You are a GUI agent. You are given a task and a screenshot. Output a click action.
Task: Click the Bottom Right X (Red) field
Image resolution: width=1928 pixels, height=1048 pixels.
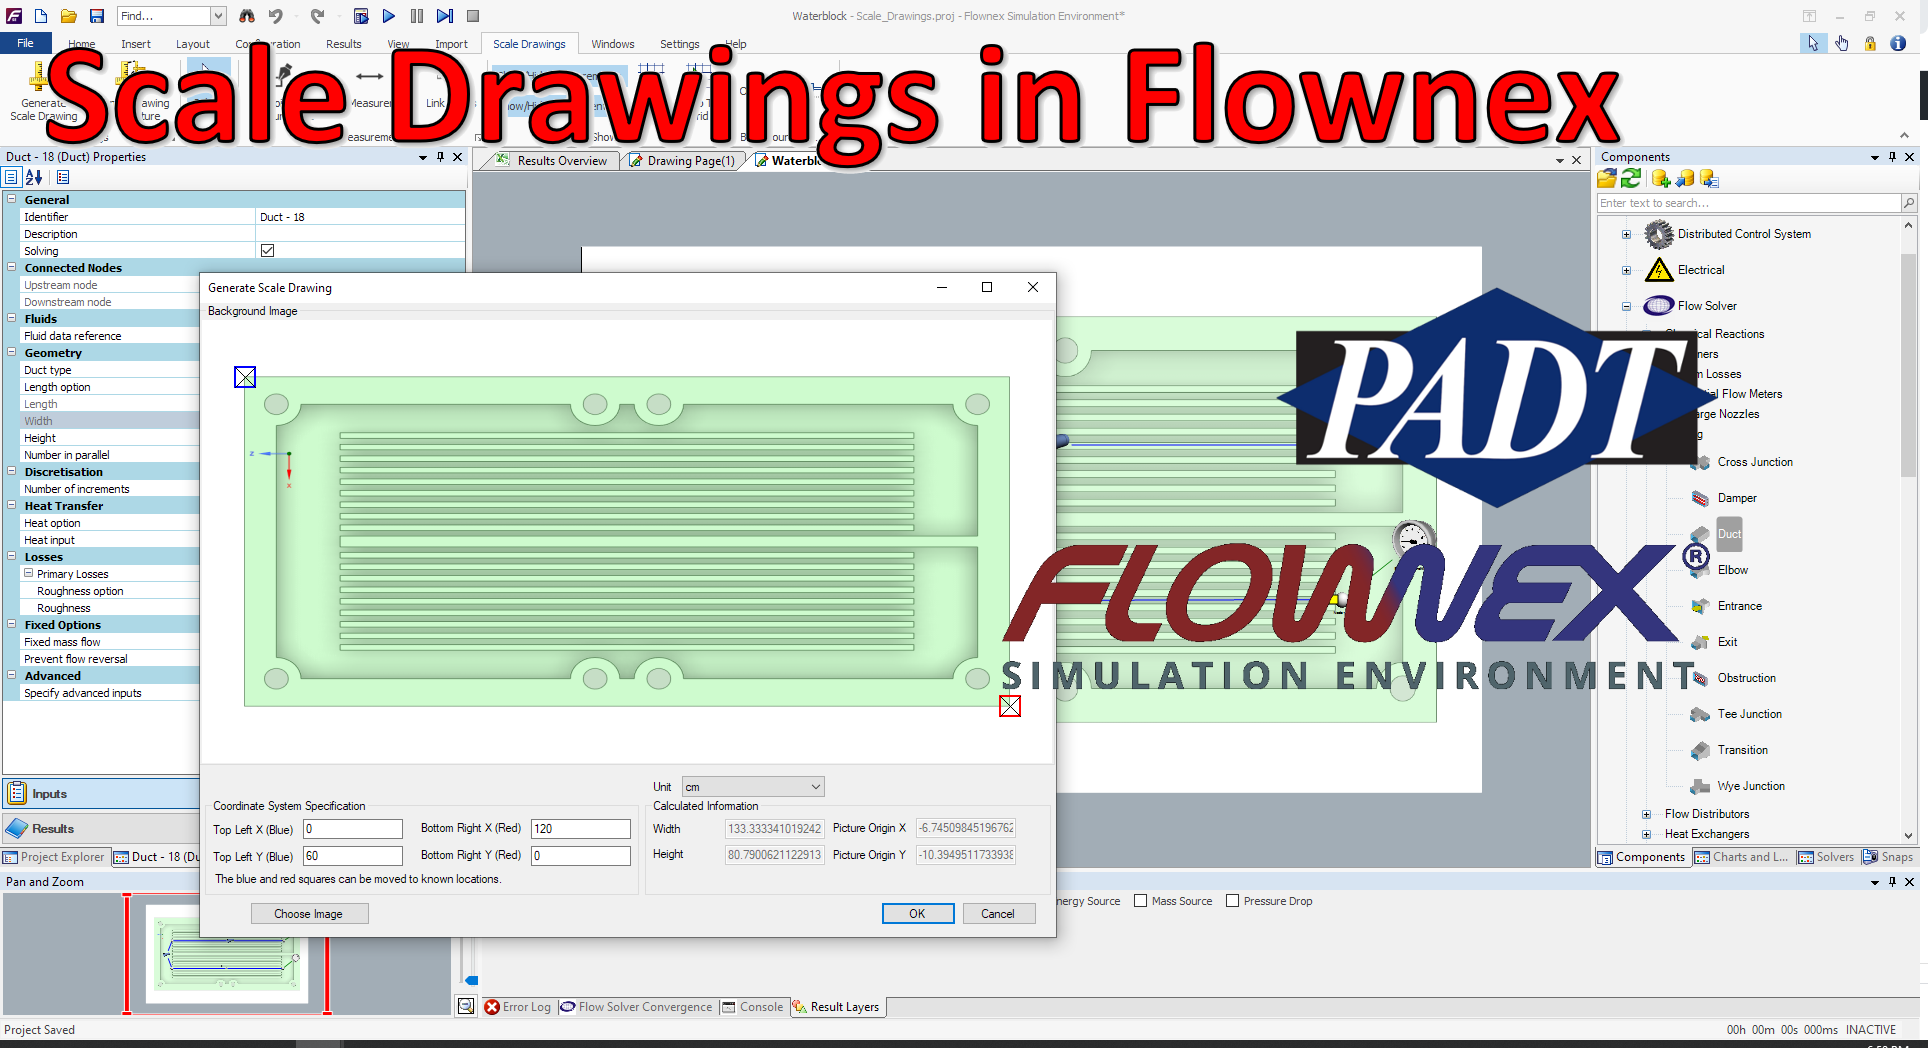click(x=581, y=829)
